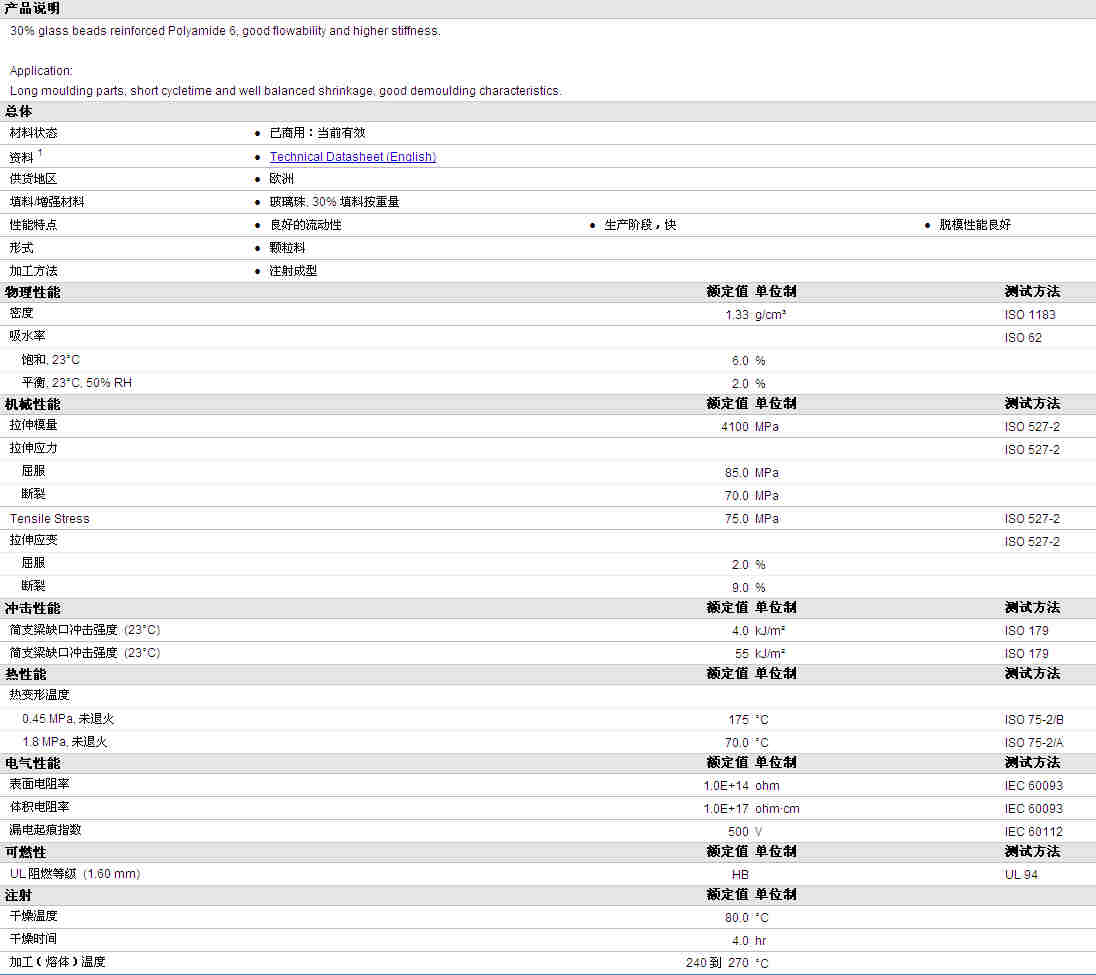Click the 产品说明 section header
The height and width of the screenshot is (975, 1096).
(32, 8)
